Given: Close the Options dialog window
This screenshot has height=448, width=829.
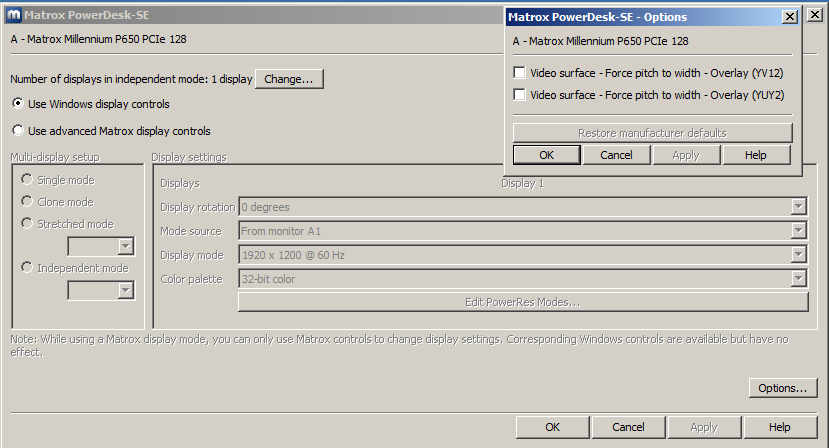Looking at the screenshot, I should [789, 17].
